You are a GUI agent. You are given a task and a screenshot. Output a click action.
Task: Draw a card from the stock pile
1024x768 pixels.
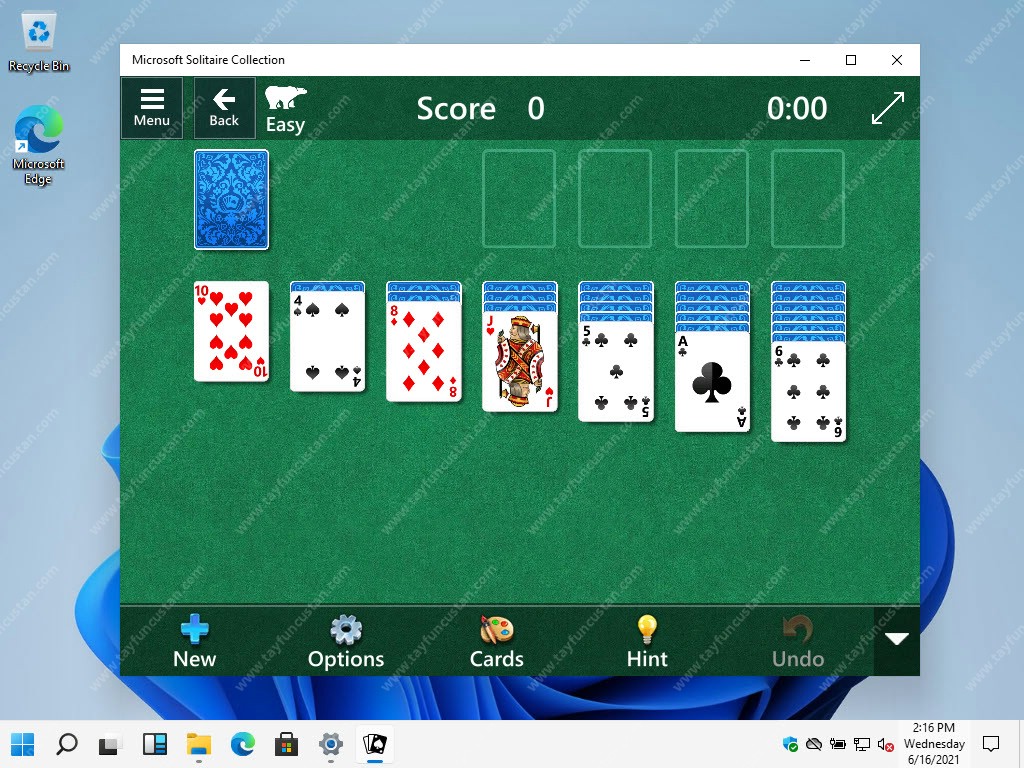point(231,199)
